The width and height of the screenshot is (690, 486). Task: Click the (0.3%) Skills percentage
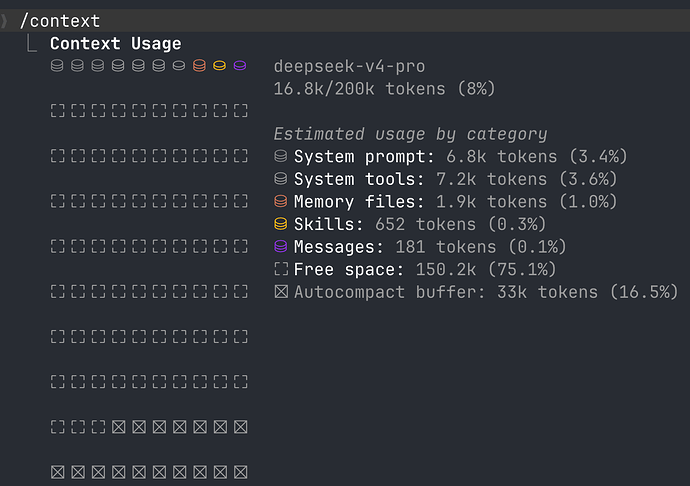517,225
